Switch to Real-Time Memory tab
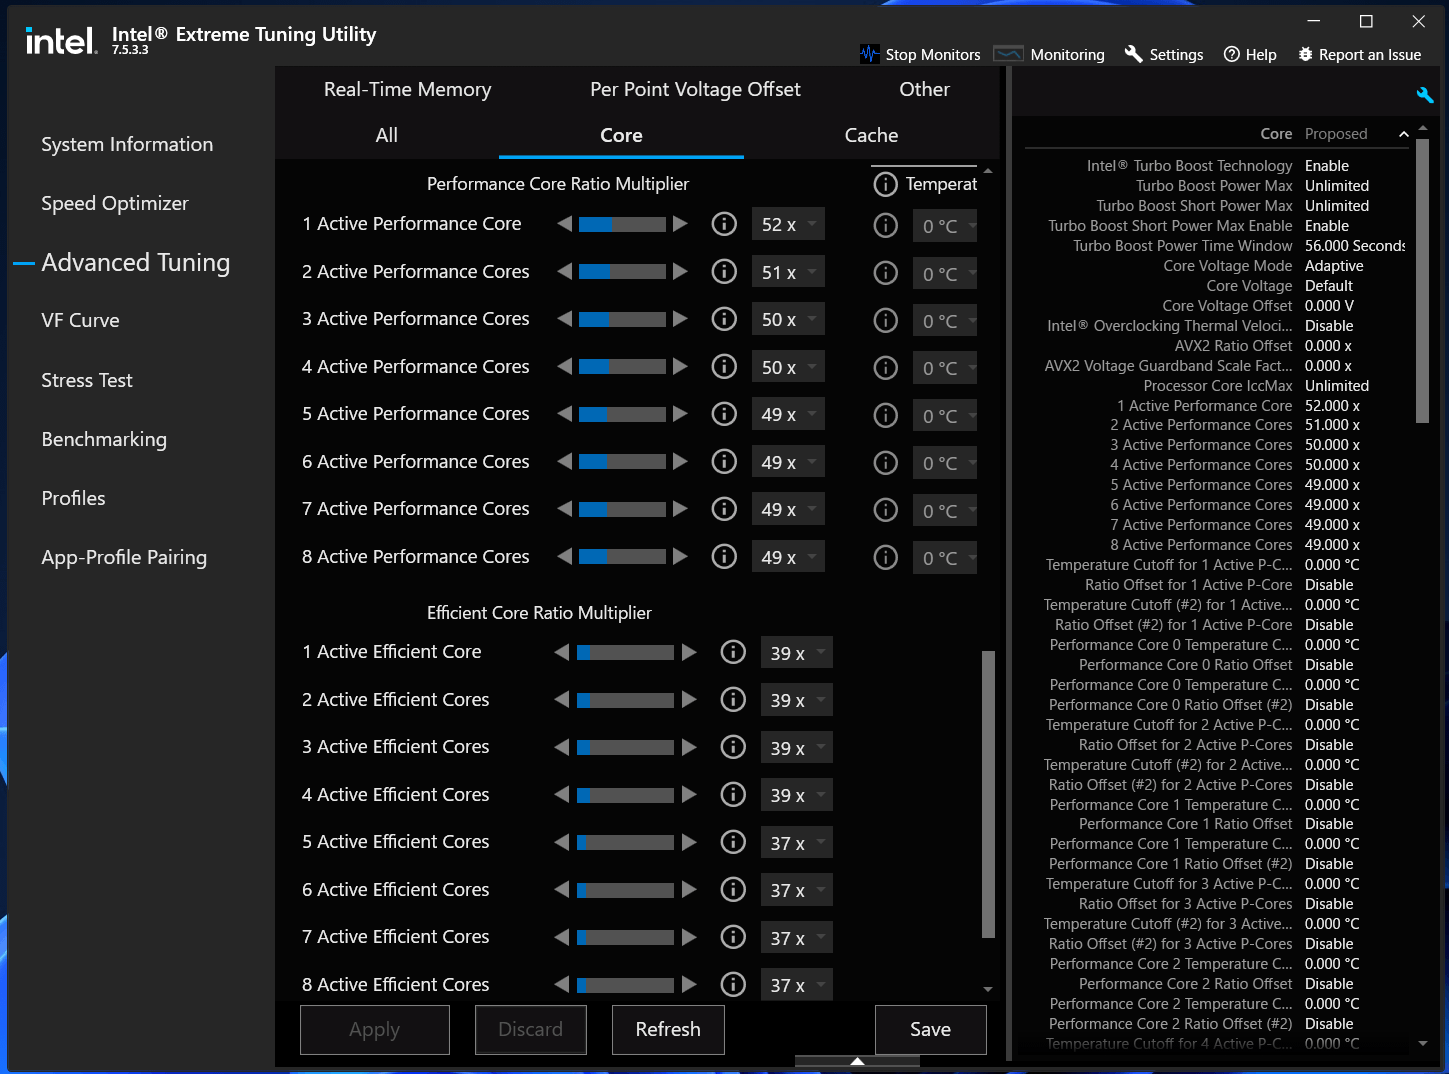This screenshot has height=1074, width=1449. click(x=407, y=89)
